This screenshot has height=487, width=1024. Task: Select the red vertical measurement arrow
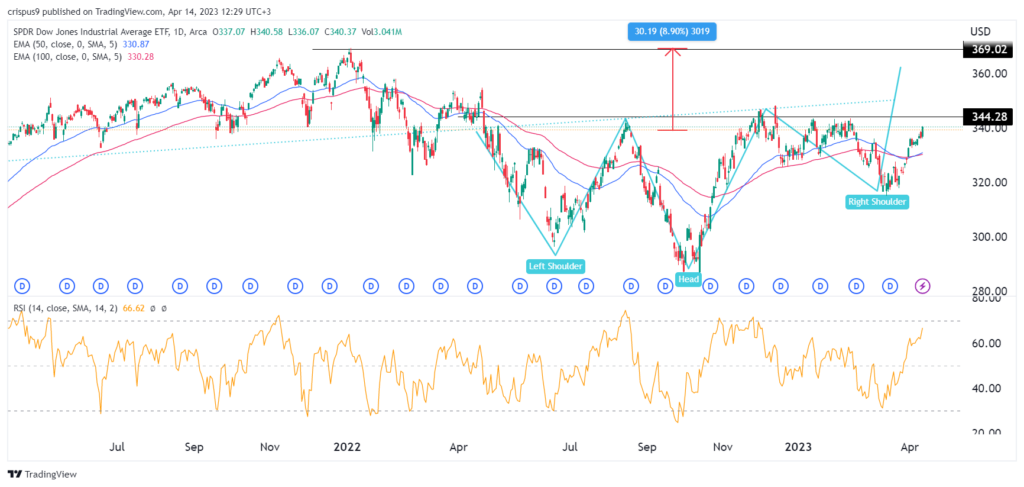coord(672,89)
